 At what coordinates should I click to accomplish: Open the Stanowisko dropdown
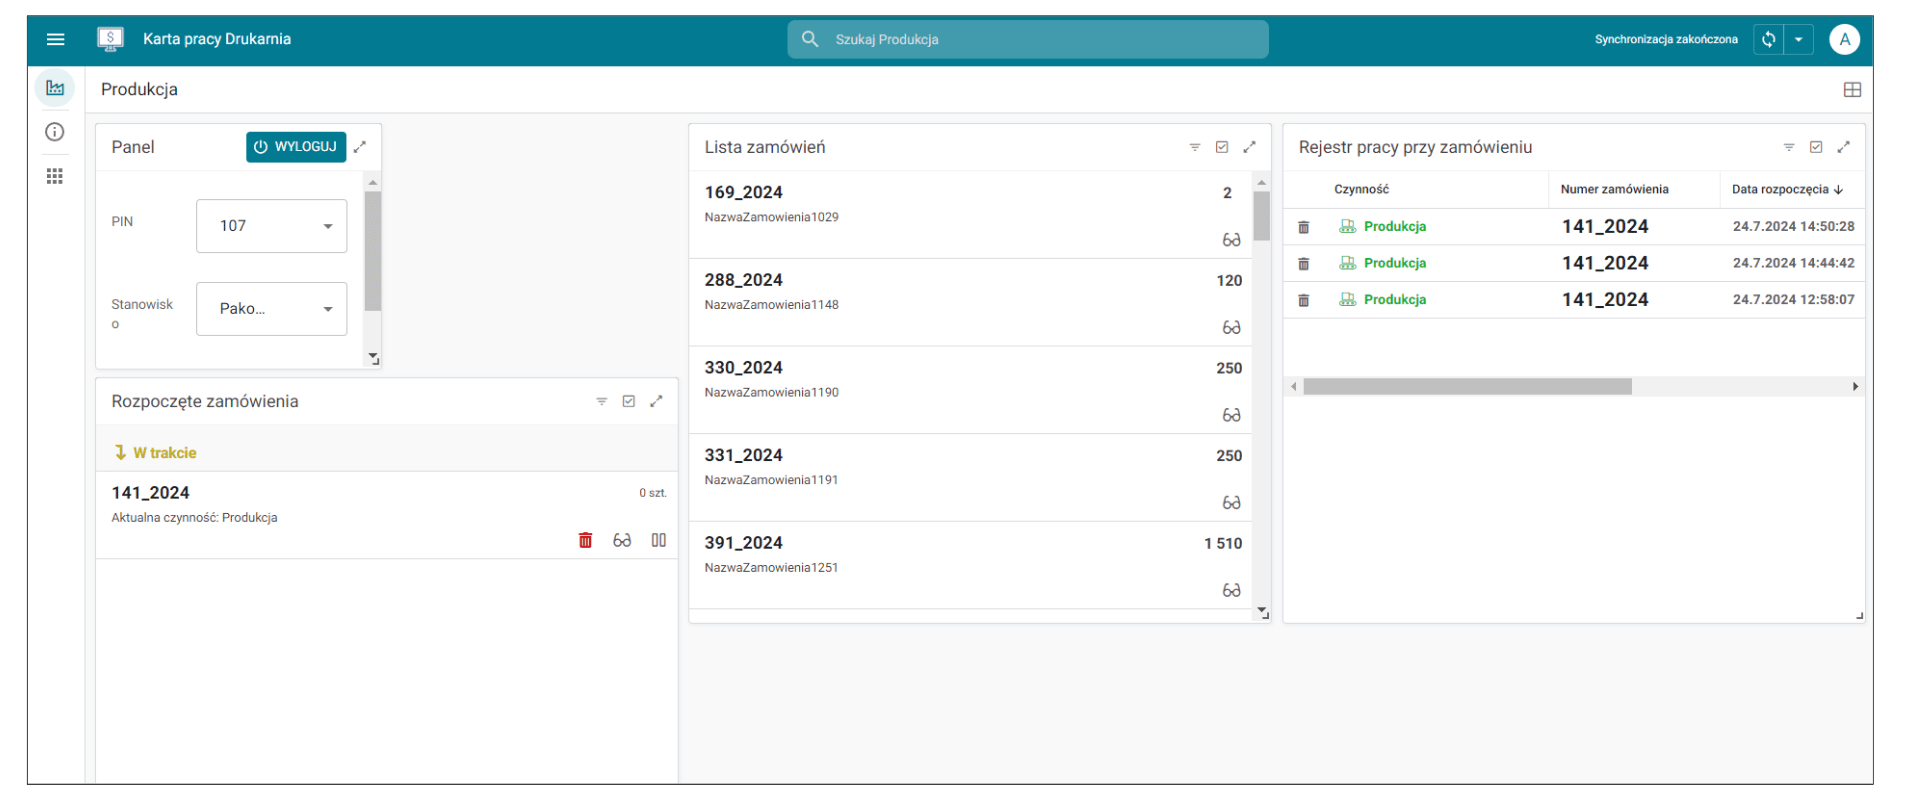click(x=271, y=309)
